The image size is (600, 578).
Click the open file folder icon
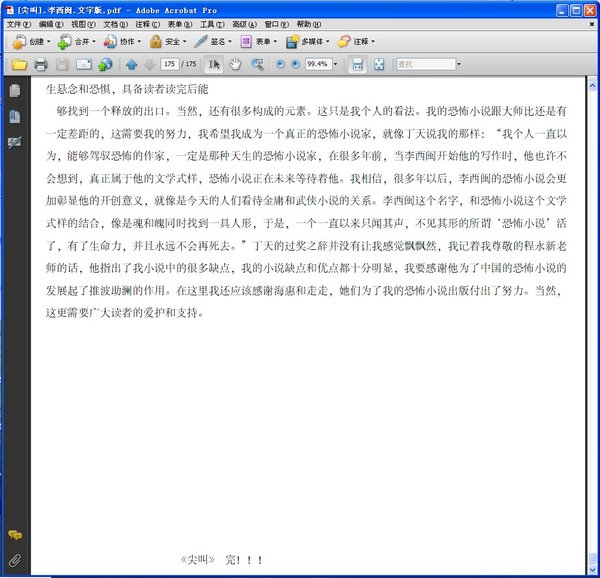[x=19, y=64]
